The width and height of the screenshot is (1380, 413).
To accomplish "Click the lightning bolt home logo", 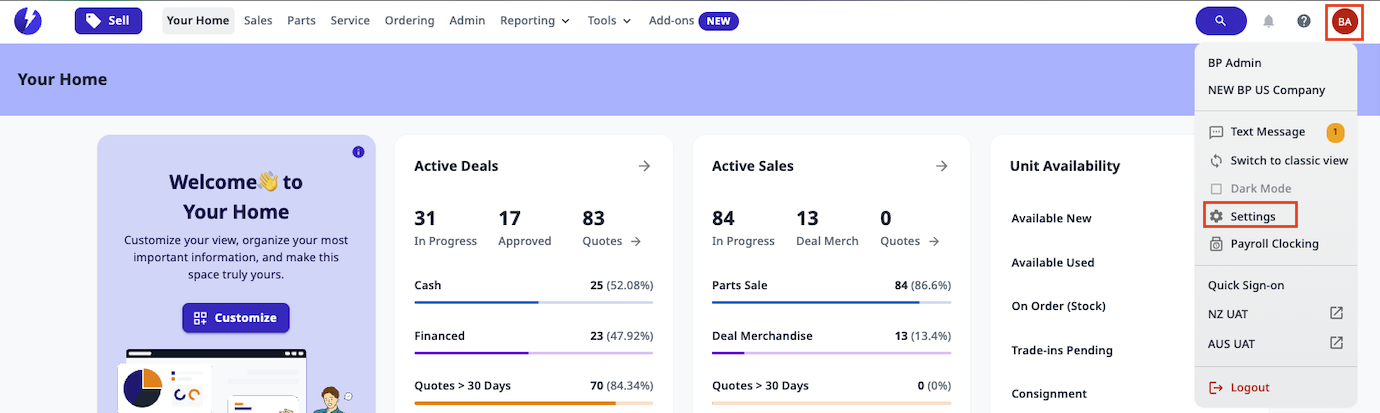I will click(x=28, y=21).
